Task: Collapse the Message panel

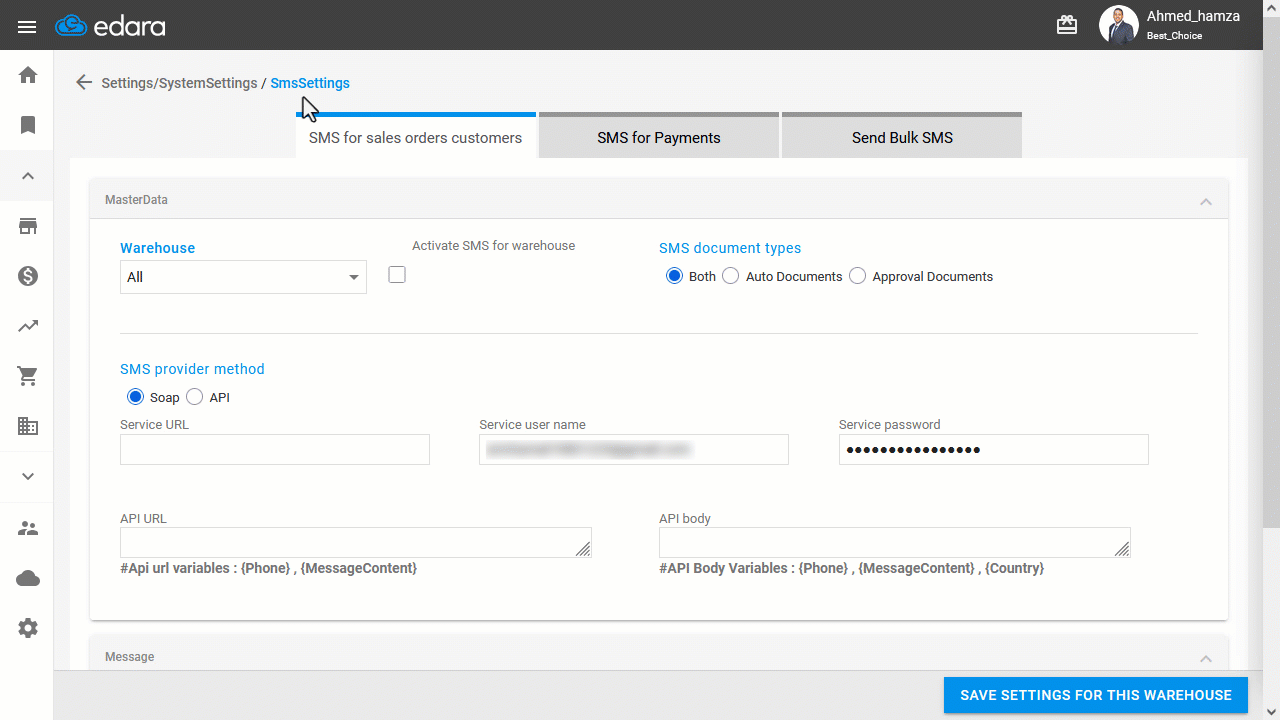Action: click(1206, 658)
